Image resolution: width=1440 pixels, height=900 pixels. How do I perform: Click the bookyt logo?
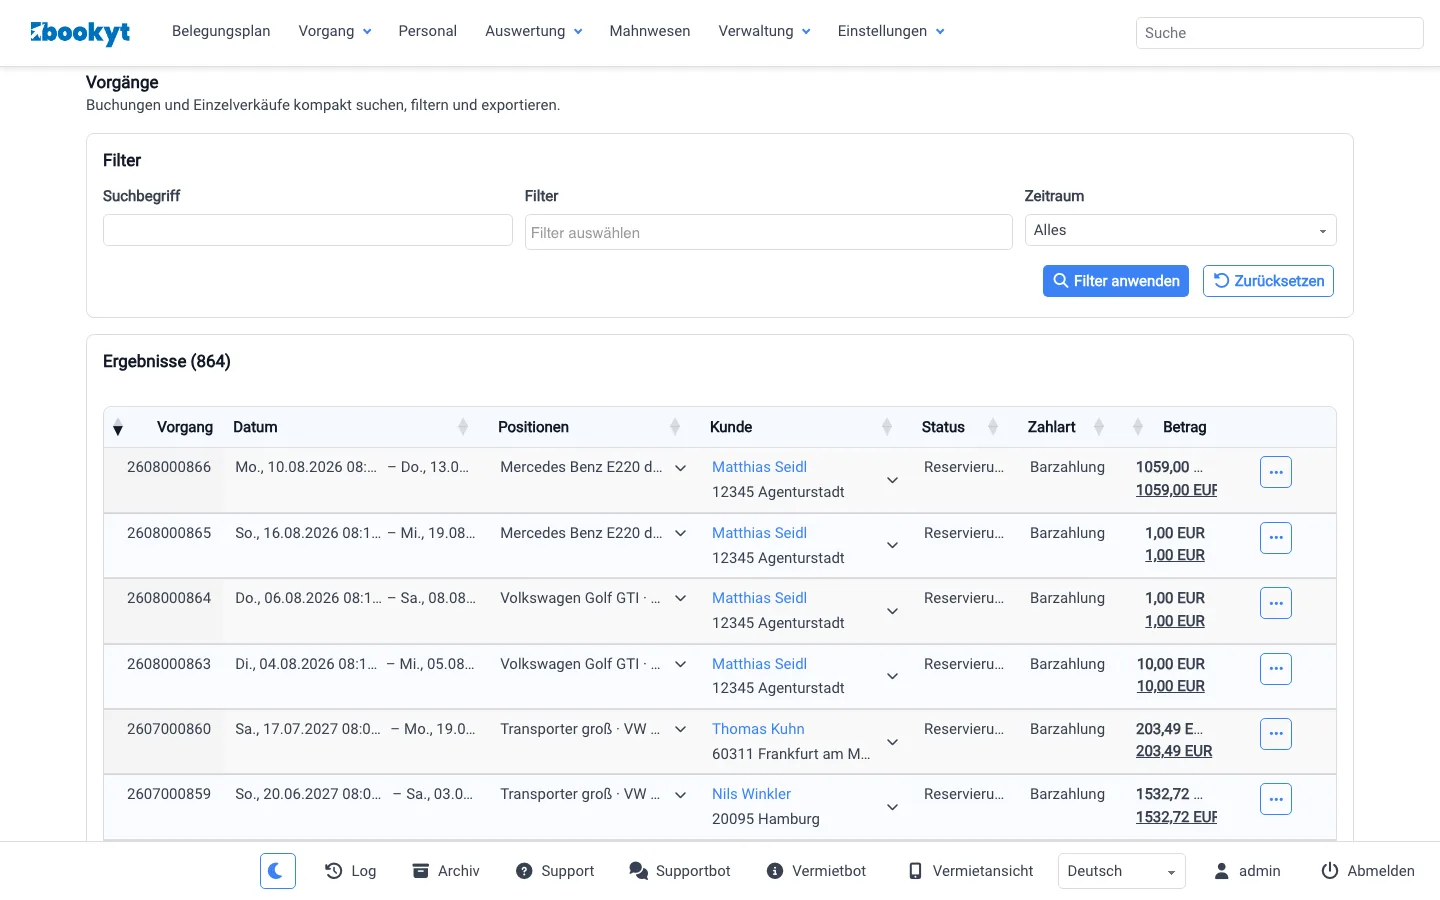[80, 32]
